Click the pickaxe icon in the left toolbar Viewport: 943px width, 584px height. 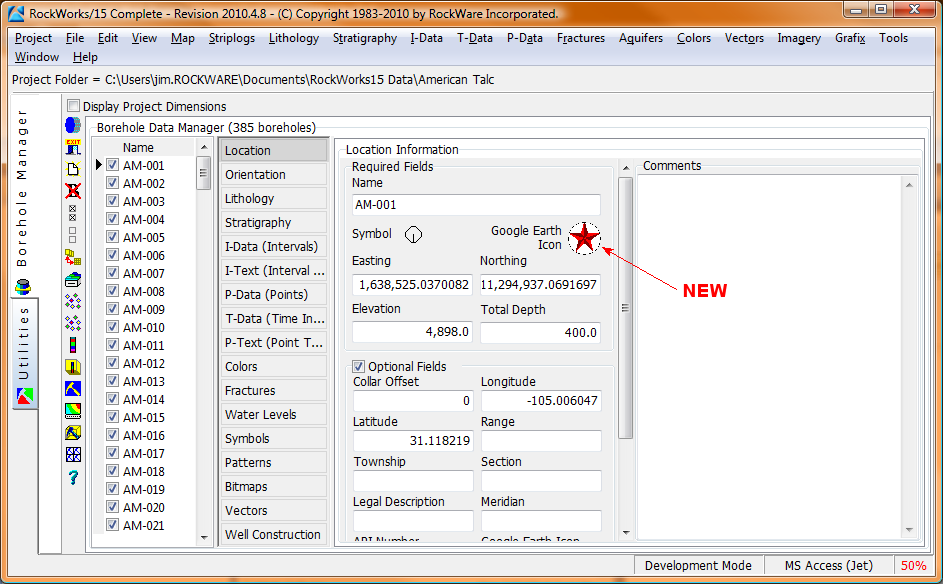[x=73, y=388]
